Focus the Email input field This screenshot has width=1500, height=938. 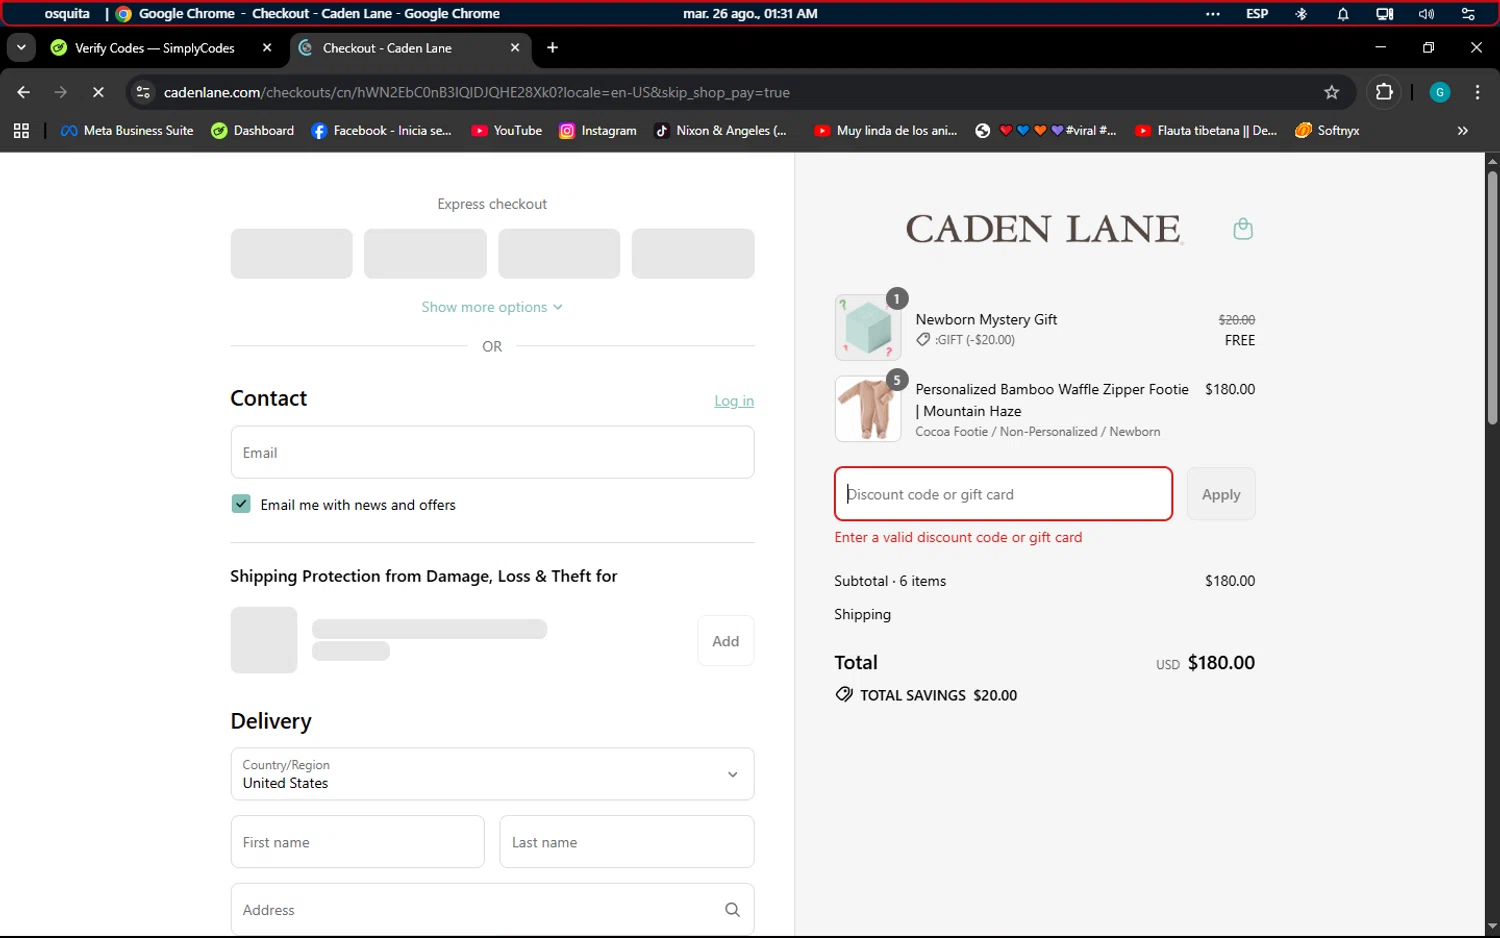tap(492, 453)
